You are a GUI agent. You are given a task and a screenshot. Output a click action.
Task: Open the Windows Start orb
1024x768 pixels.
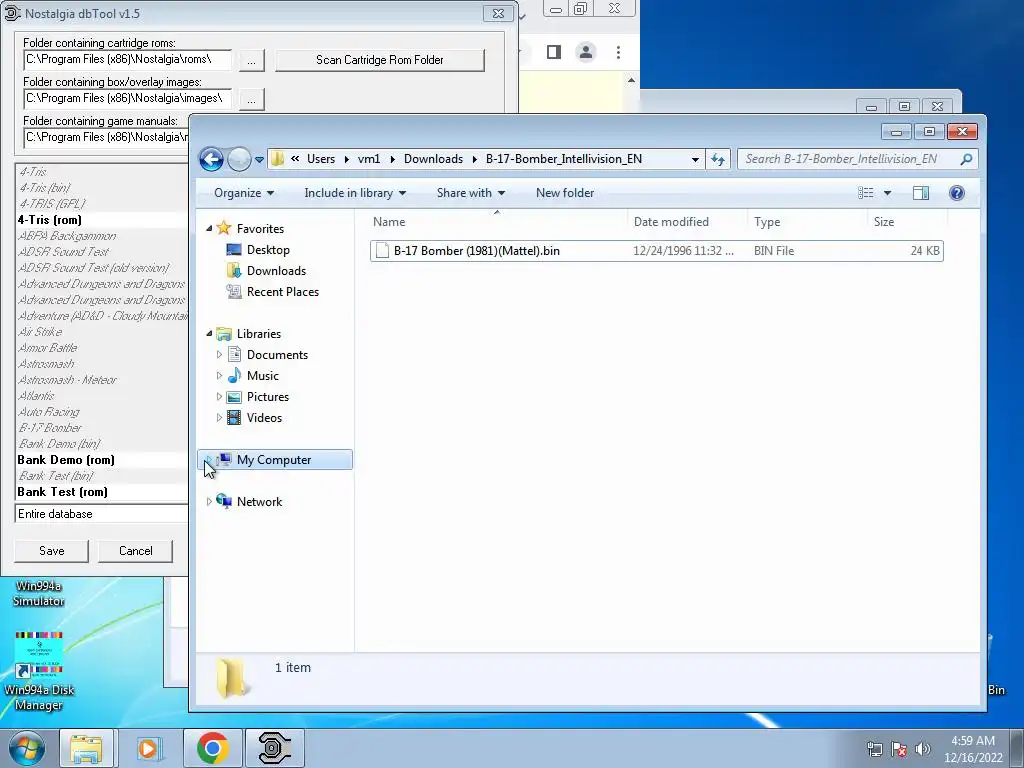coord(27,748)
